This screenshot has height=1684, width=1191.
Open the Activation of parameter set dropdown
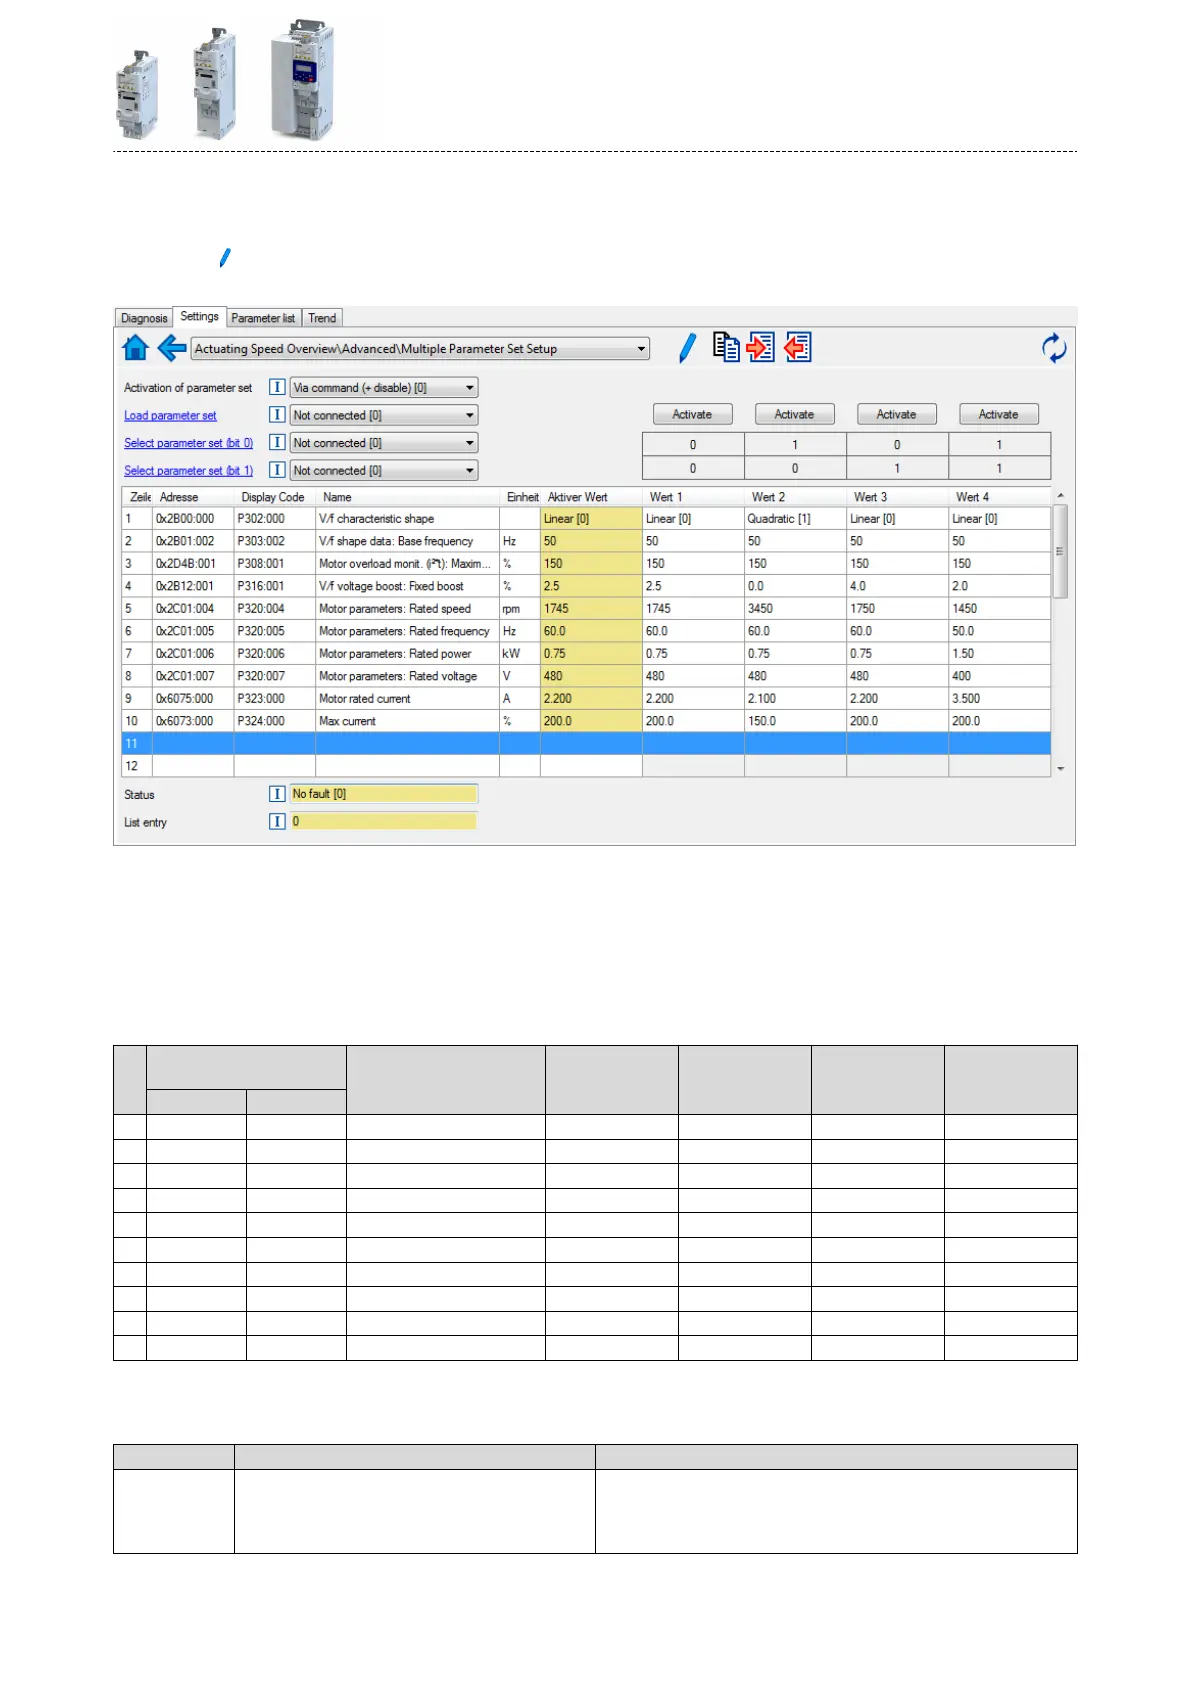point(383,388)
